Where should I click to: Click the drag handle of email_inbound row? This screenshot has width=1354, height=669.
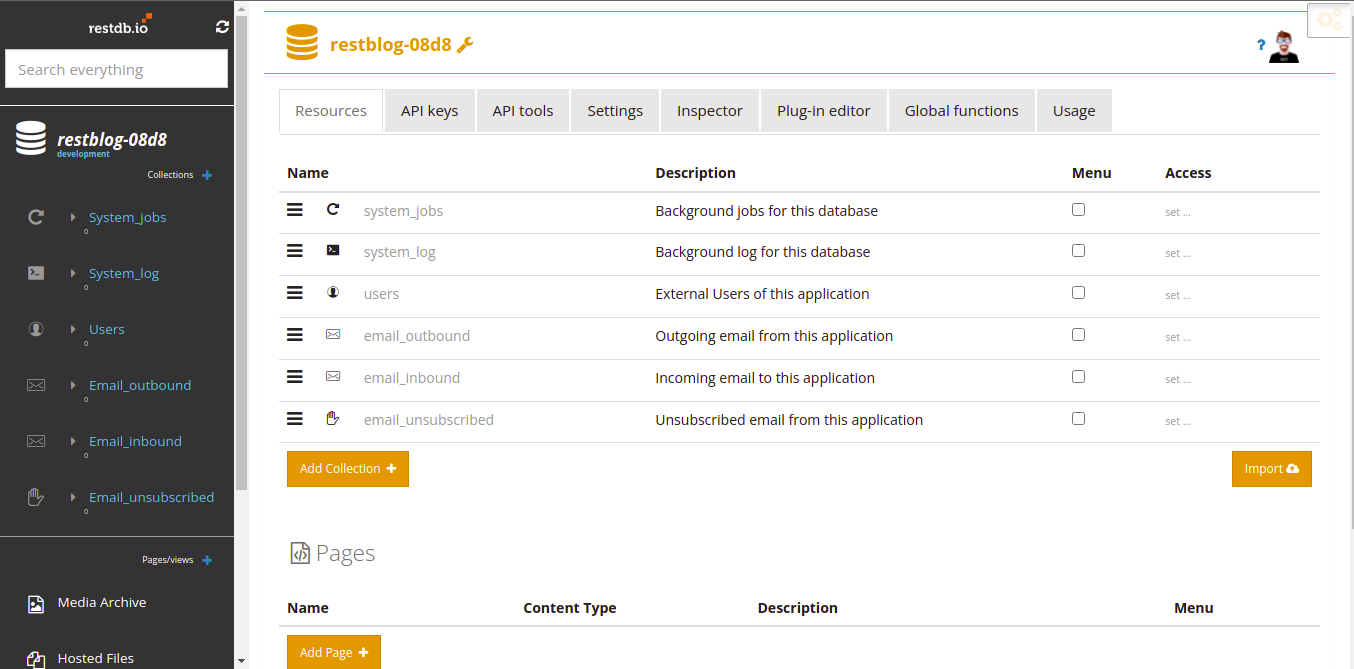[x=295, y=377]
